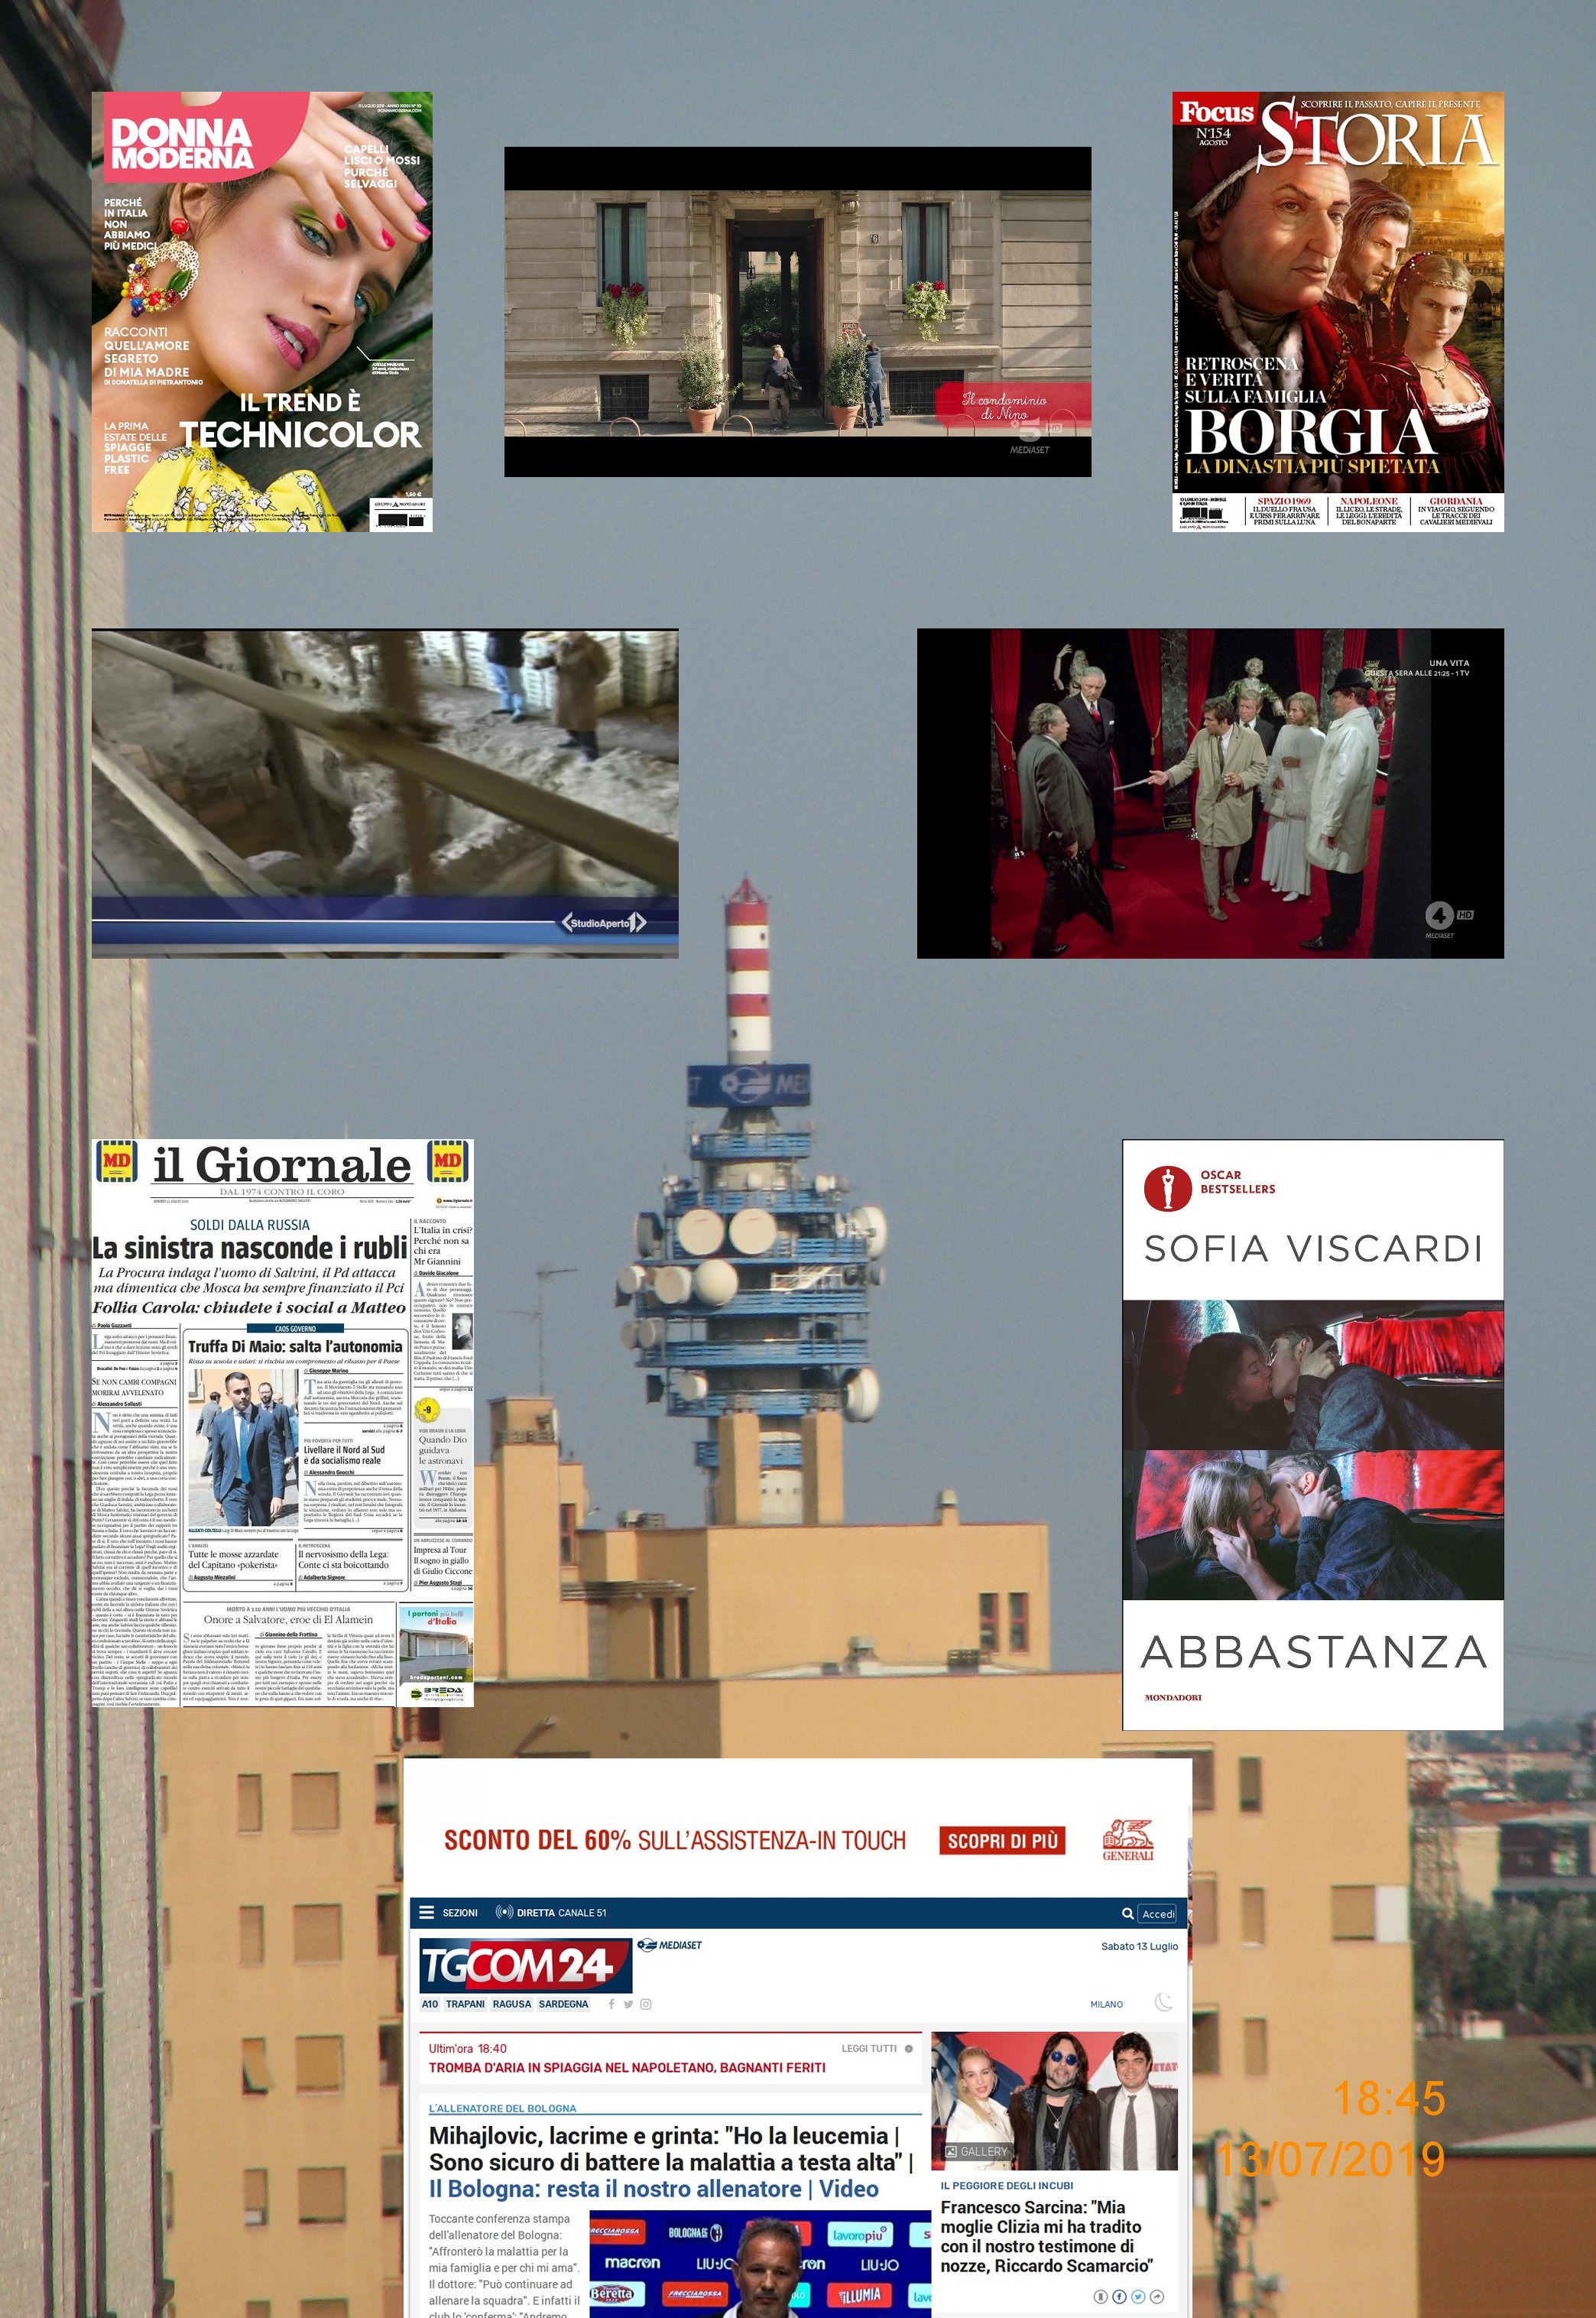
Task: Click Scopri di più Generali ad button
Action: pyautogui.click(x=1002, y=1840)
